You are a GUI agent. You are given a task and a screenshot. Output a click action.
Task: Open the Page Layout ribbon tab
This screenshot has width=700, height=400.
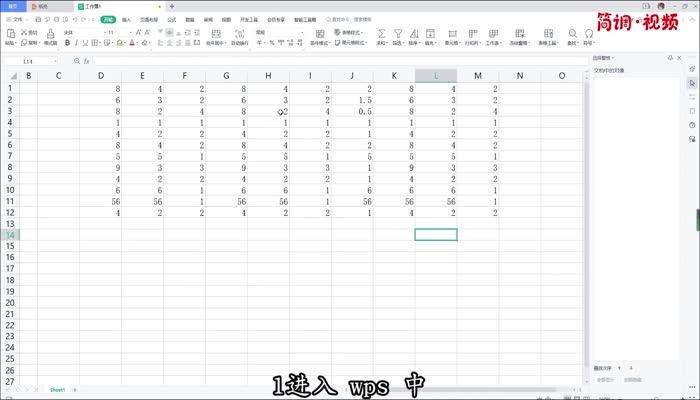149,20
